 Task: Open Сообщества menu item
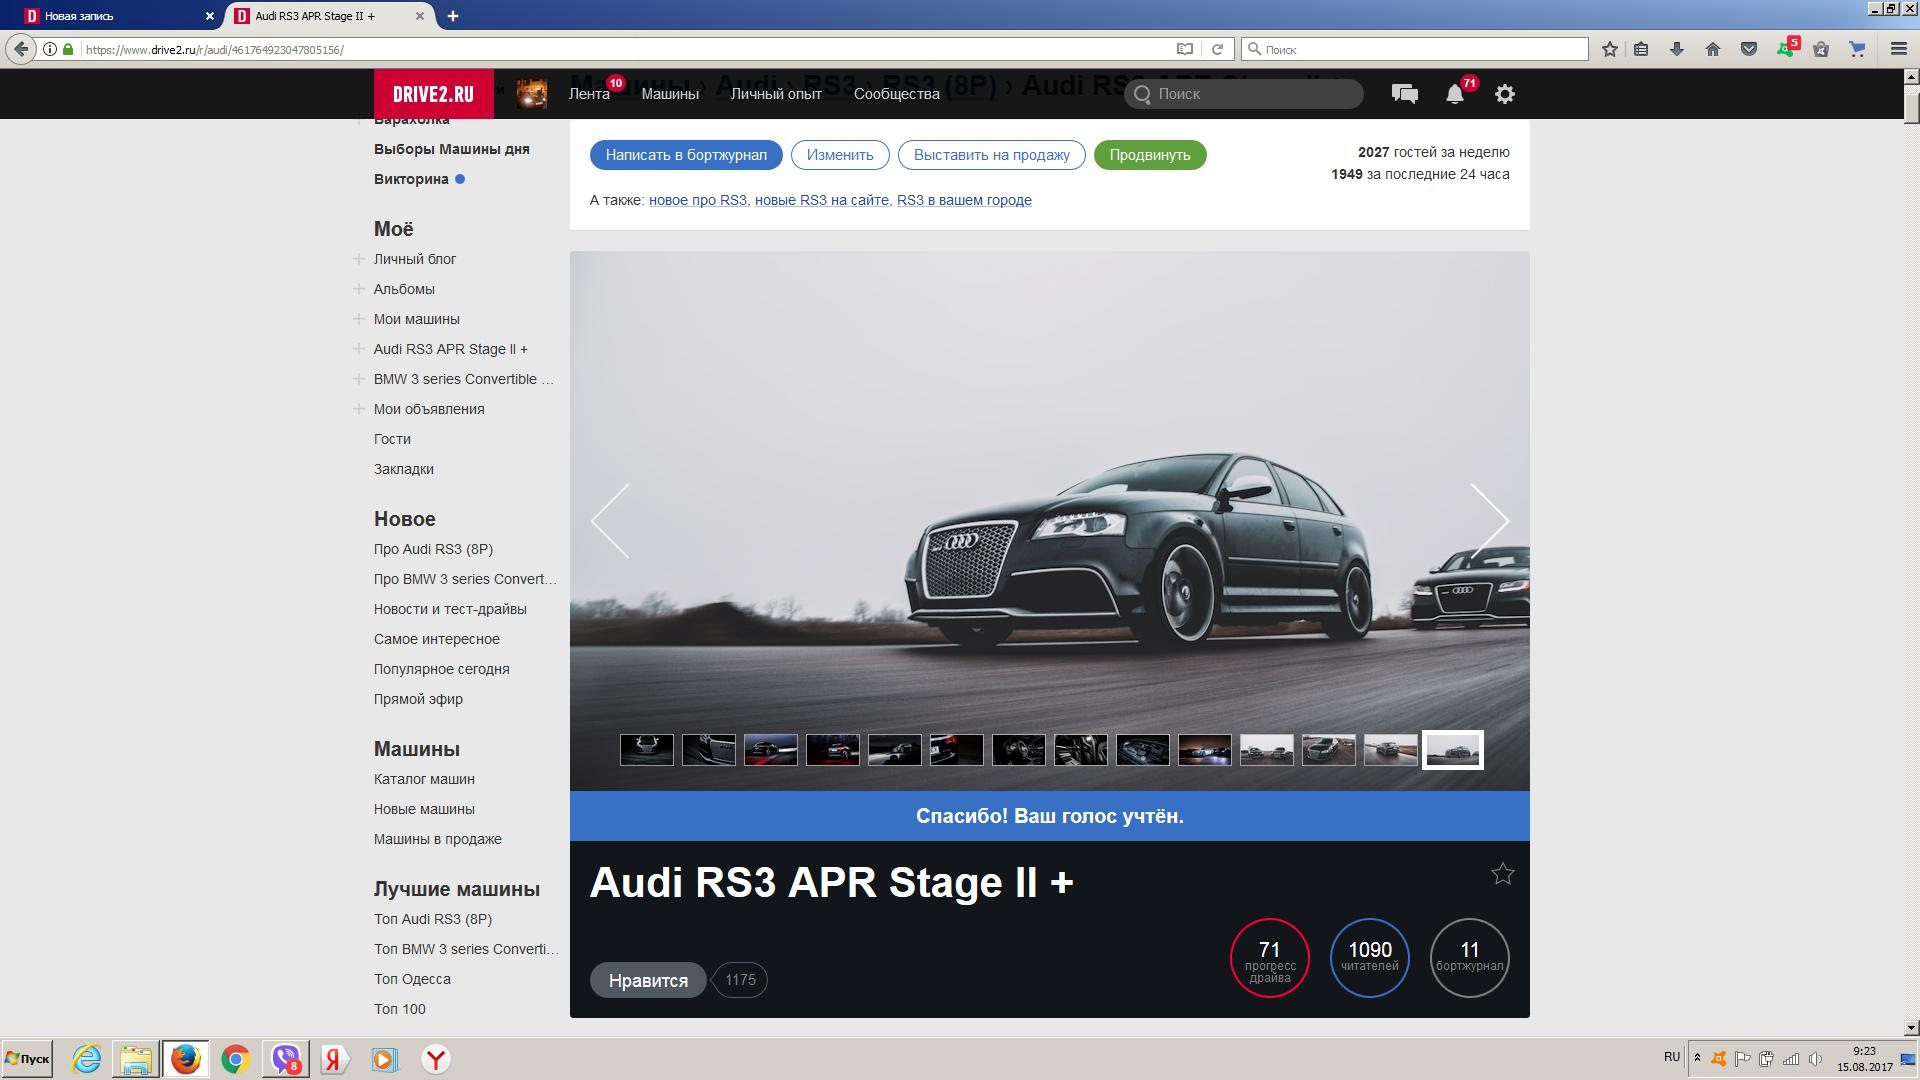(897, 94)
